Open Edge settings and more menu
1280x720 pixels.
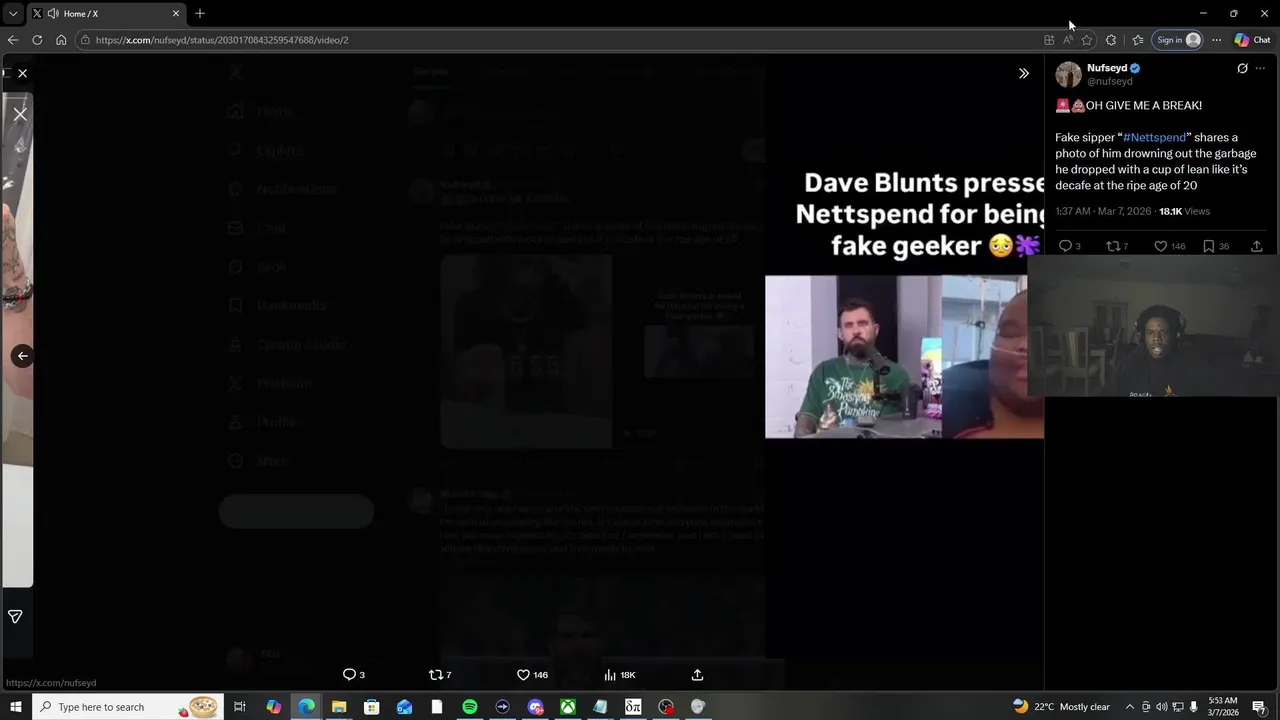tap(1216, 40)
